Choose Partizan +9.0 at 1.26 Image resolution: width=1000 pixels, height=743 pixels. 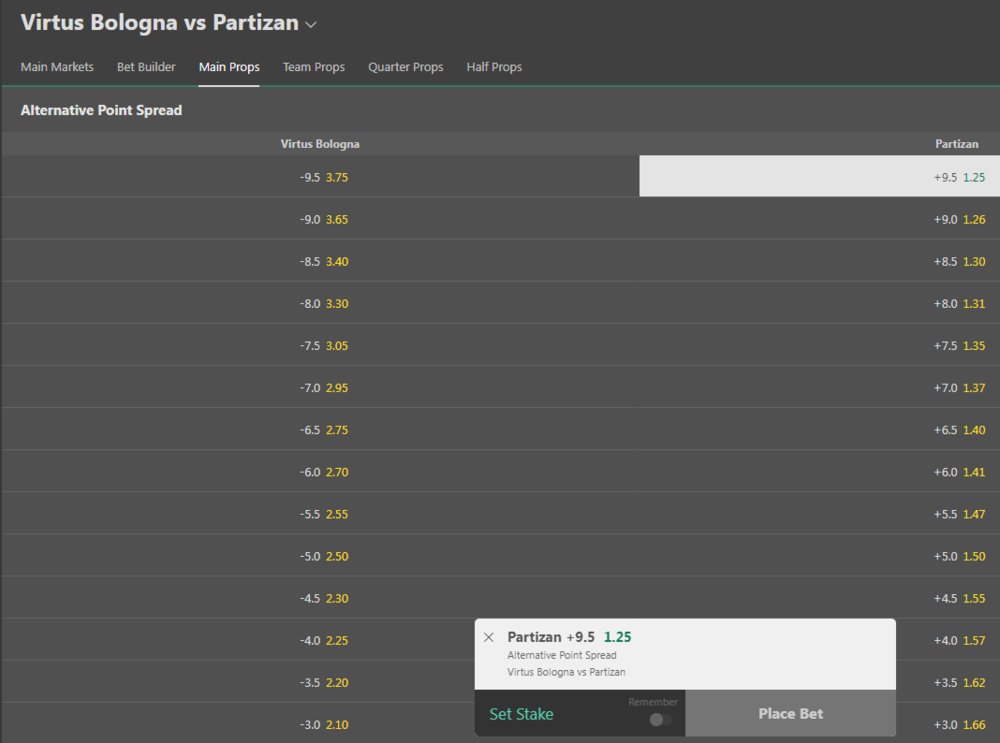click(820, 219)
